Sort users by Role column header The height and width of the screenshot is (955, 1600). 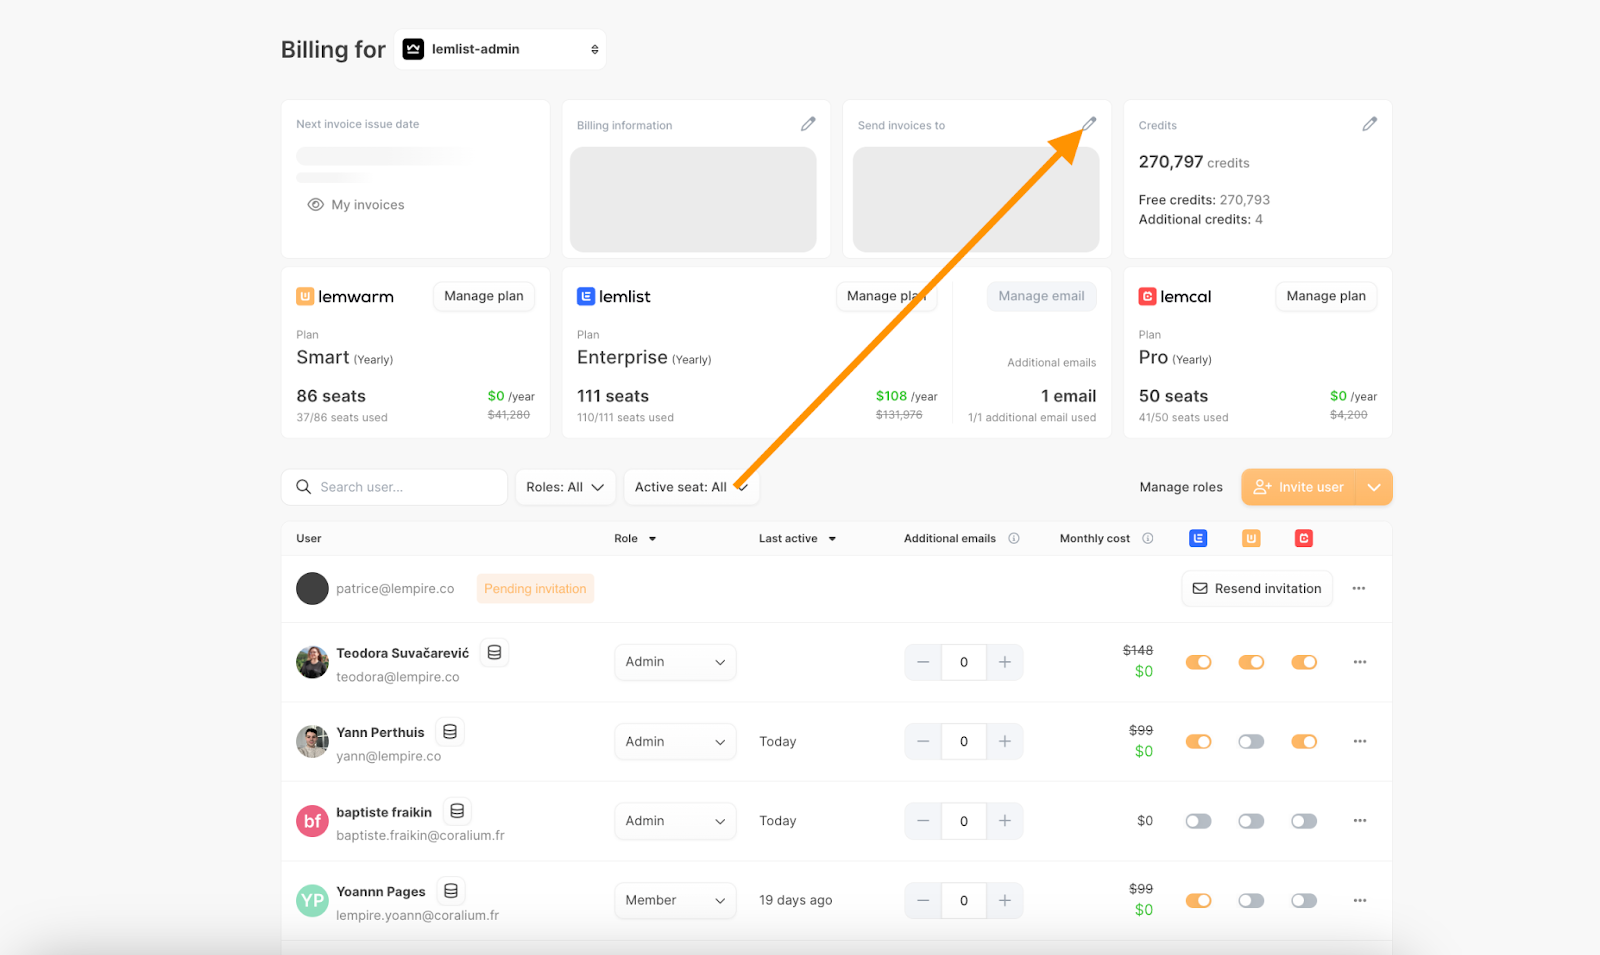(x=635, y=538)
